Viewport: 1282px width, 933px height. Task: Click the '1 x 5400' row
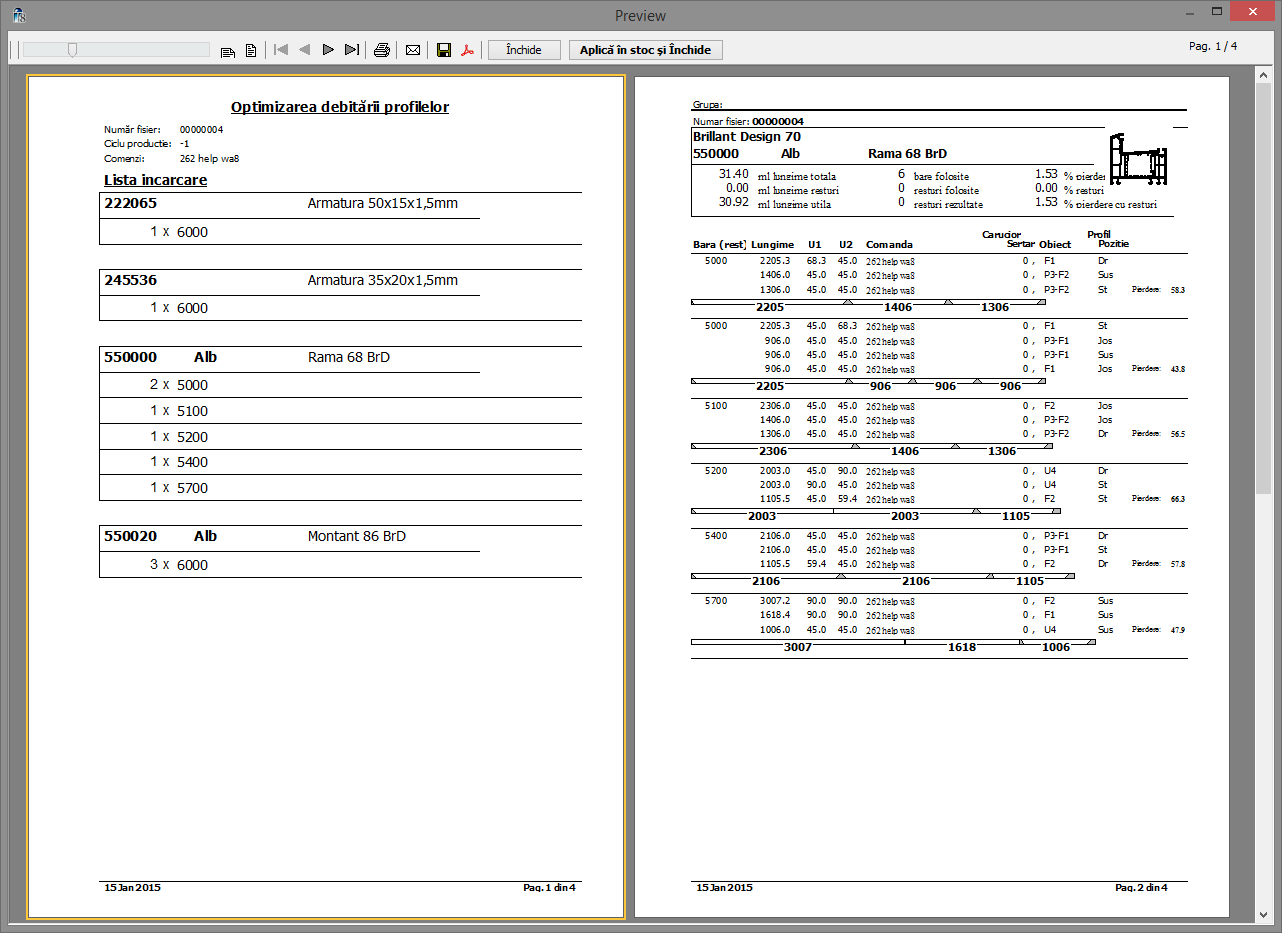pos(340,462)
